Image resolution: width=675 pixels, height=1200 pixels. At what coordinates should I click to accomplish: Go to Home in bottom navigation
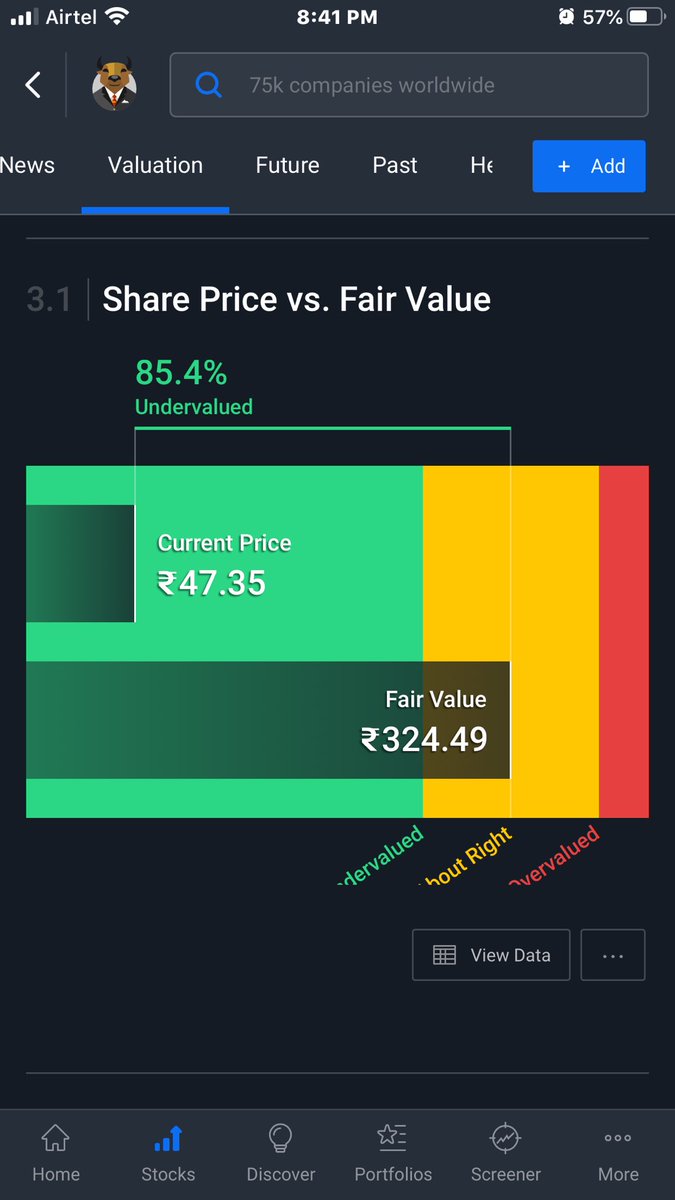coord(55,1152)
